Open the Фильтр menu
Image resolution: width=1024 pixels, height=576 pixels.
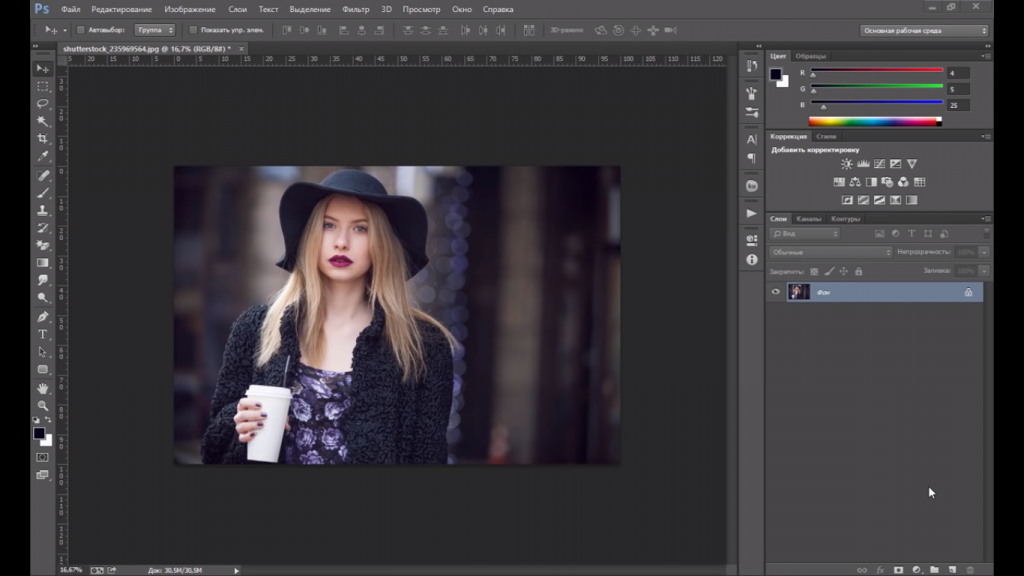(x=355, y=9)
